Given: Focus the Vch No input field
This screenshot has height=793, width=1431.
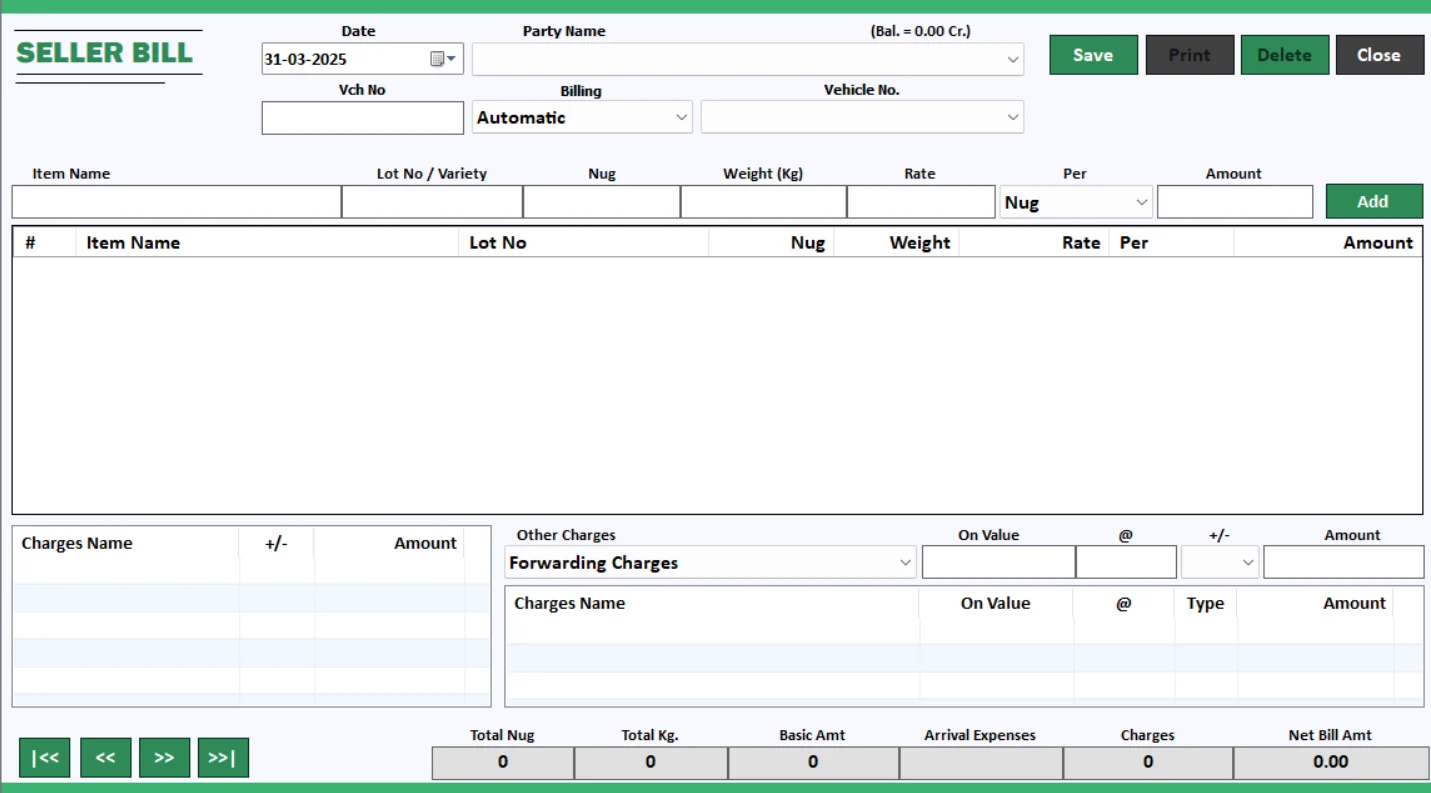Looking at the screenshot, I should pos(362,118).
